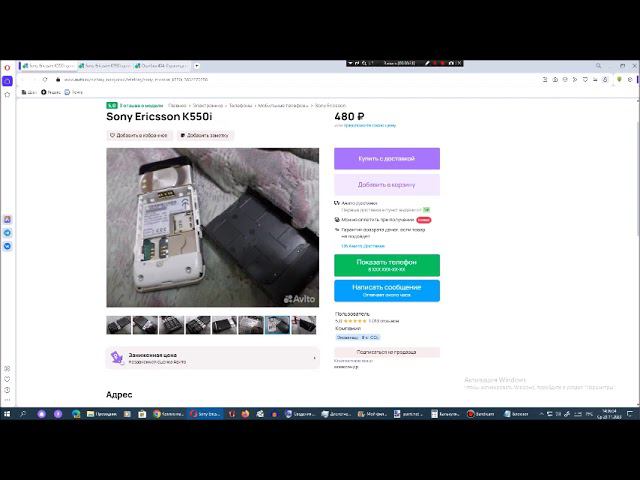
Task: Open bookmarks star in Opera sidebar
Action: coord(7,95)
